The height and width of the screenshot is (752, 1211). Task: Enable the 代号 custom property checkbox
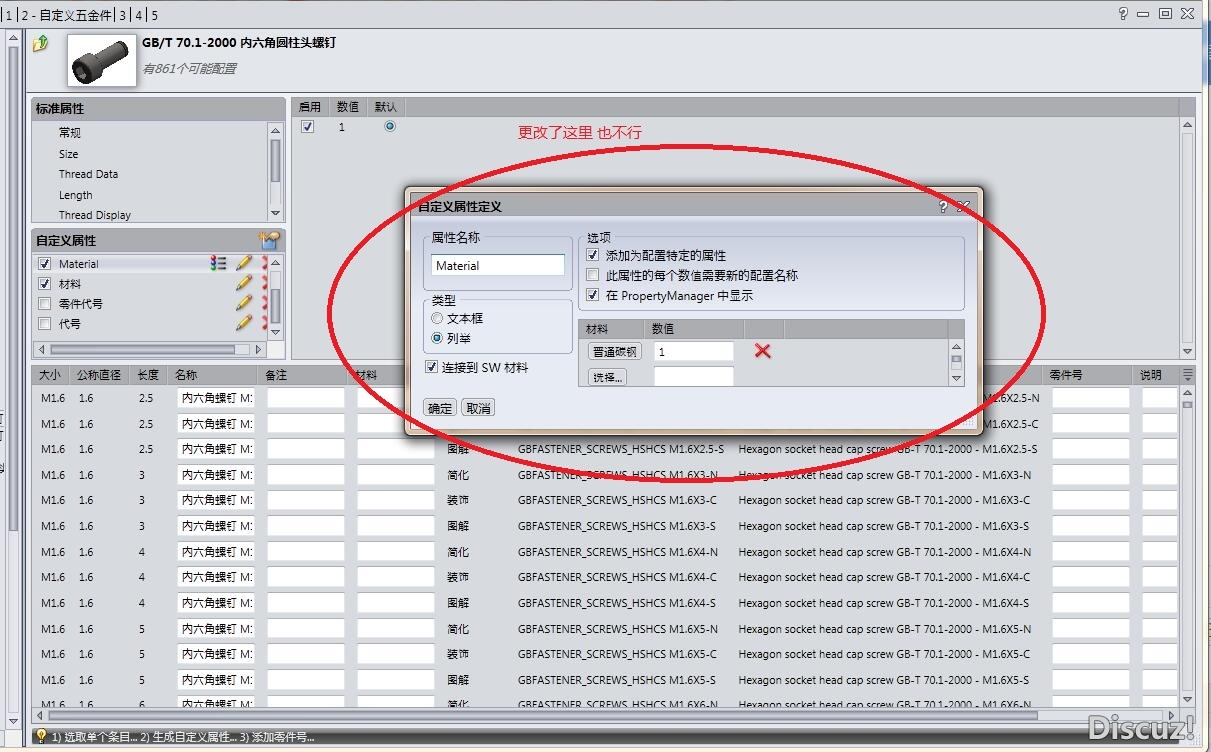tap(44, 324)
